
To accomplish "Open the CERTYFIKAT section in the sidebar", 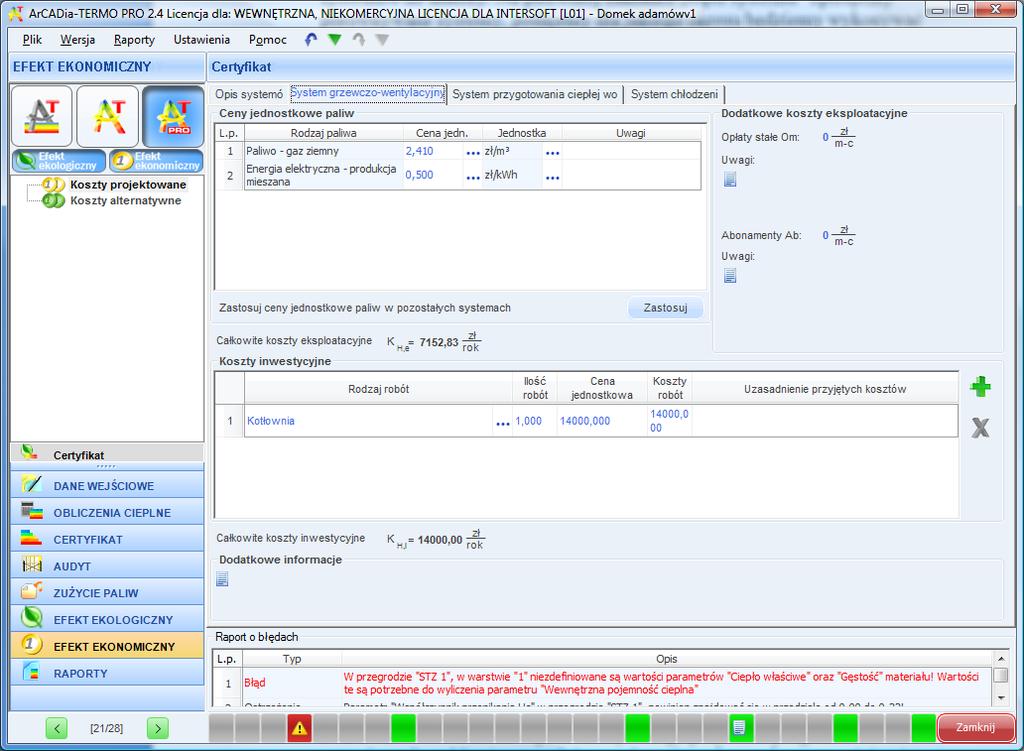I will [107, 539].
